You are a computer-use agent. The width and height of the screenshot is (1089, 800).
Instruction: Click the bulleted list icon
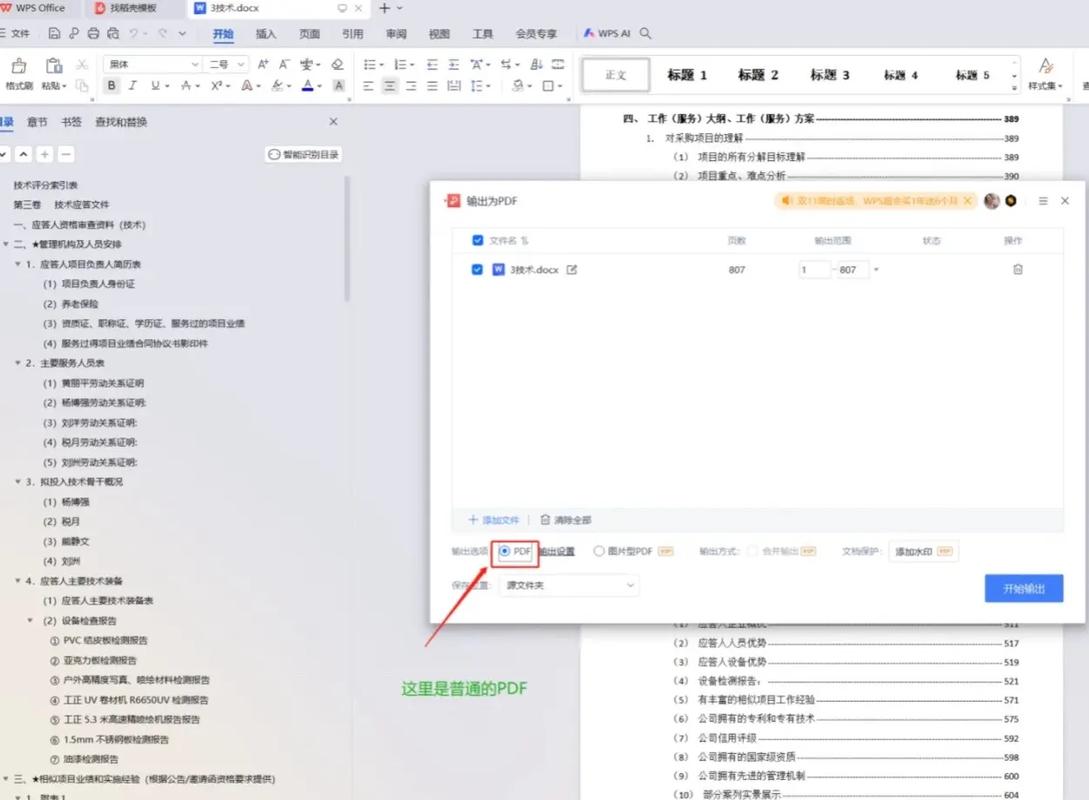(x=371, y=64)
